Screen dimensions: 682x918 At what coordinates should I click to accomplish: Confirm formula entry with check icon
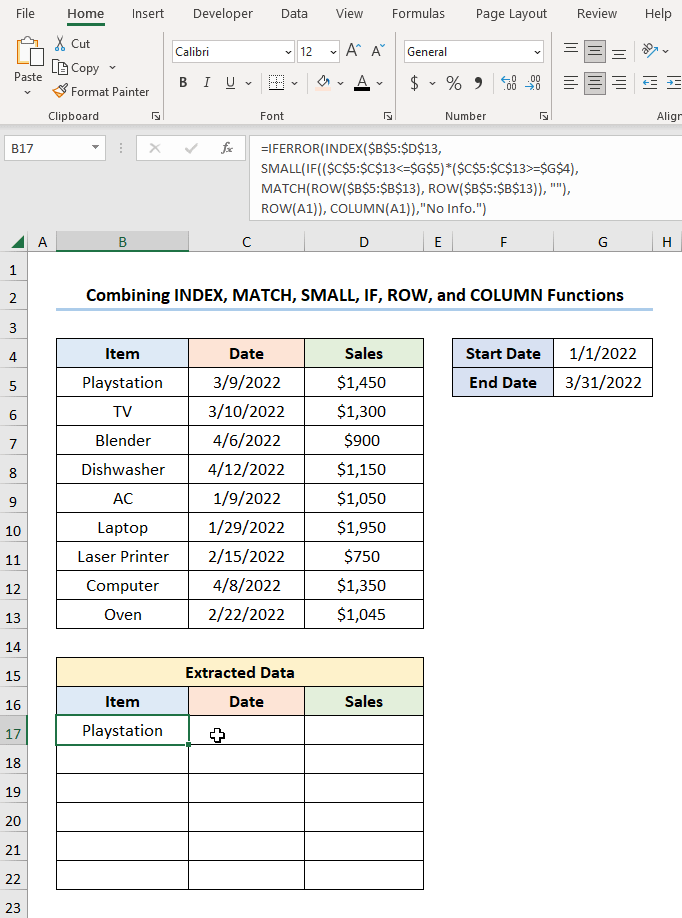click(191, 148)
